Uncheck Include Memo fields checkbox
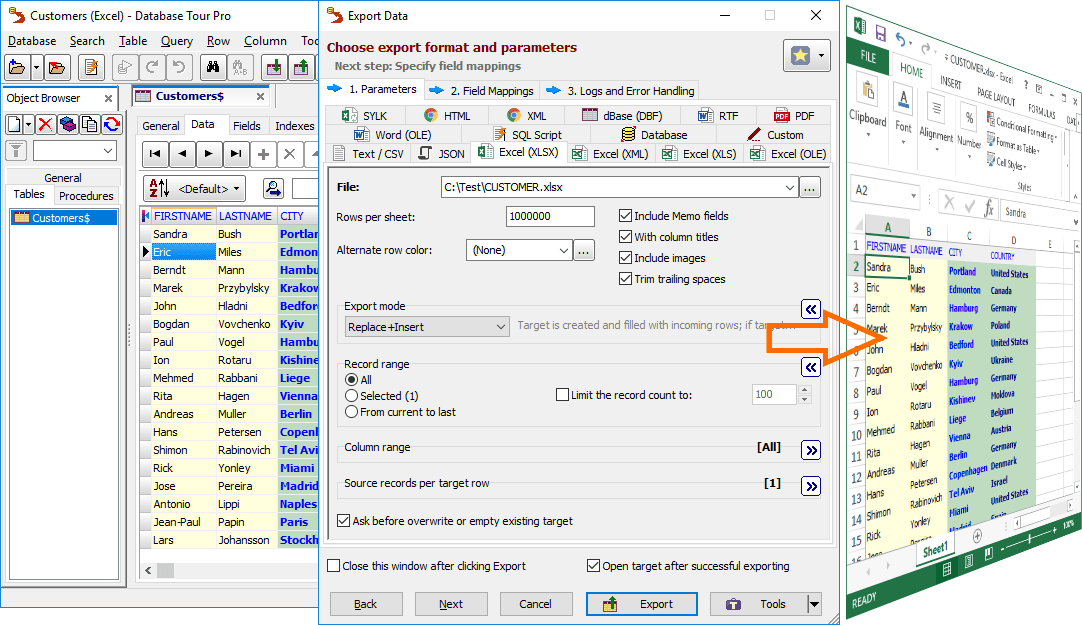 point(626,216)
